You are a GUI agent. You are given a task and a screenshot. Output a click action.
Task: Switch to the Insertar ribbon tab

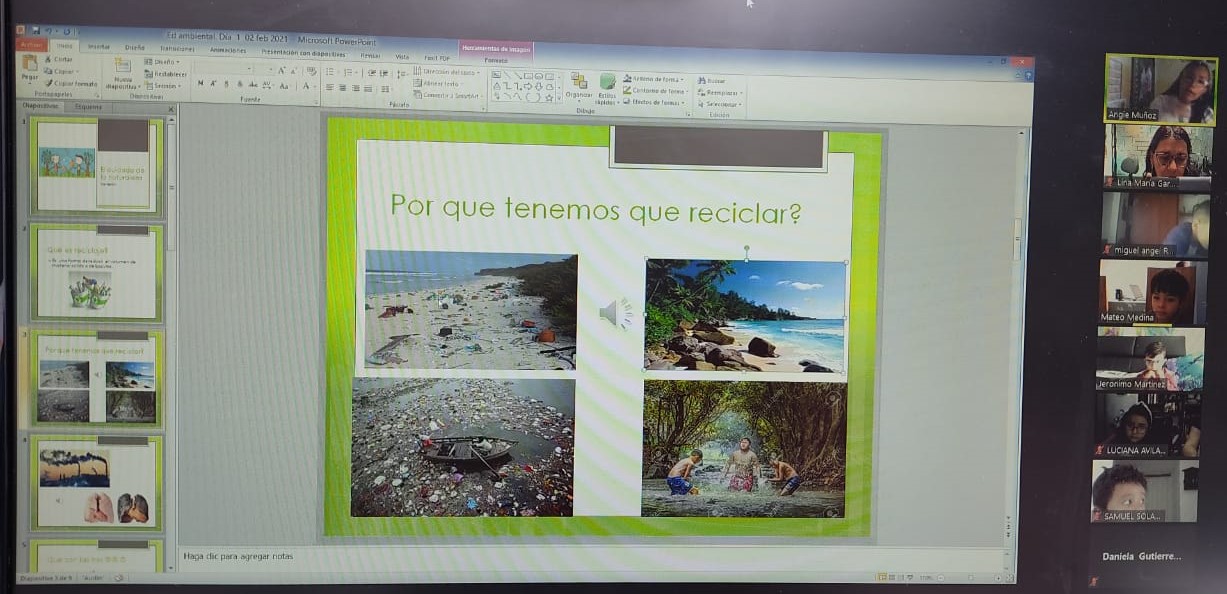point(99,47)
